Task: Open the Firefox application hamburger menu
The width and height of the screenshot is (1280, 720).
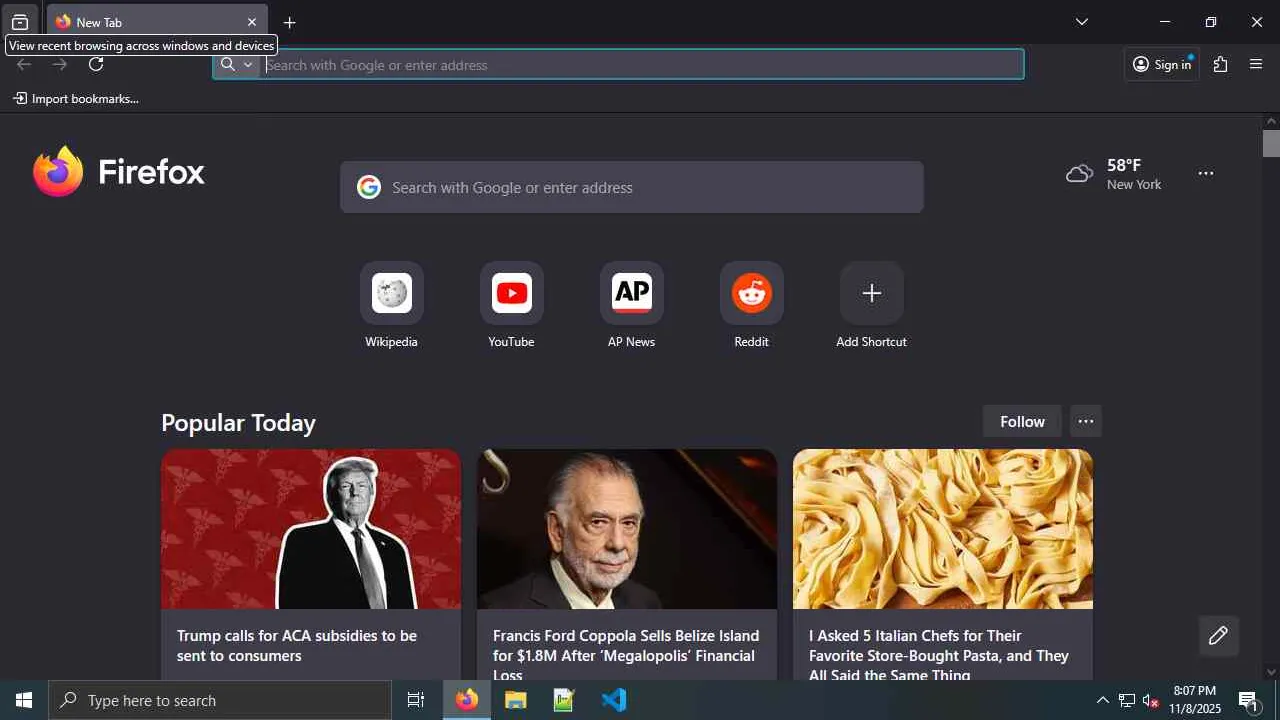Action: coord(1257,65)
